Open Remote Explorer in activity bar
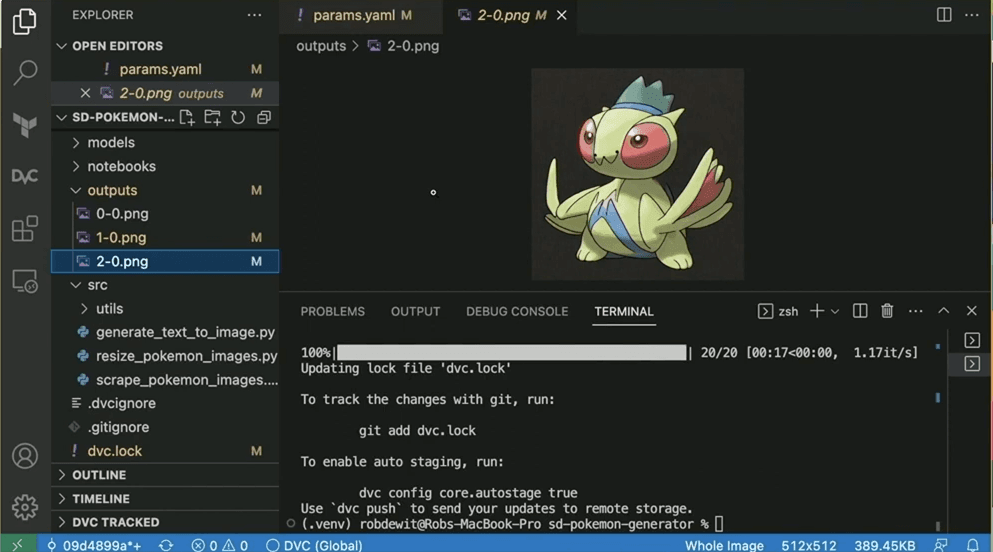The image size is (993, 552). pos(25,282)
